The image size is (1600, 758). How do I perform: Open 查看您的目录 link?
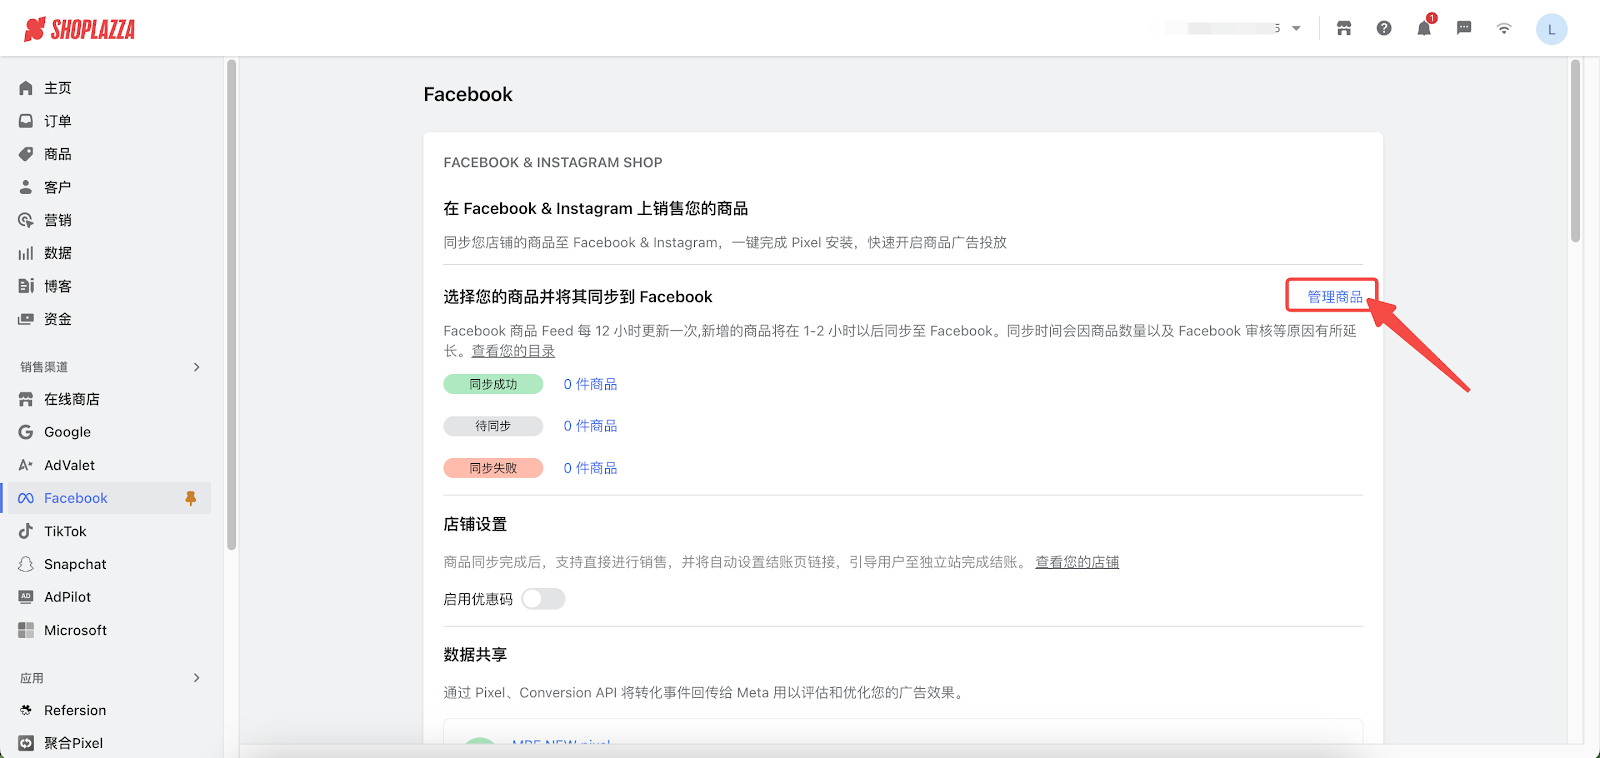(x=513, y=351)
